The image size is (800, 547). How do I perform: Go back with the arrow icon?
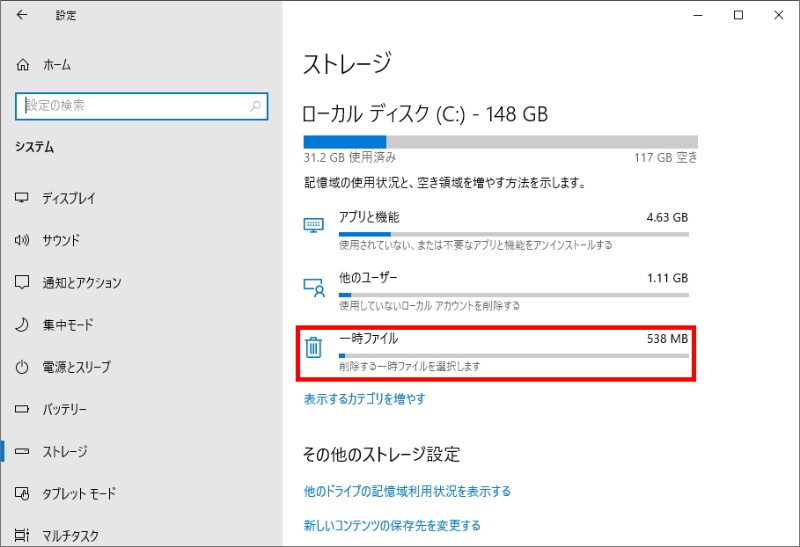pos(21,15)
